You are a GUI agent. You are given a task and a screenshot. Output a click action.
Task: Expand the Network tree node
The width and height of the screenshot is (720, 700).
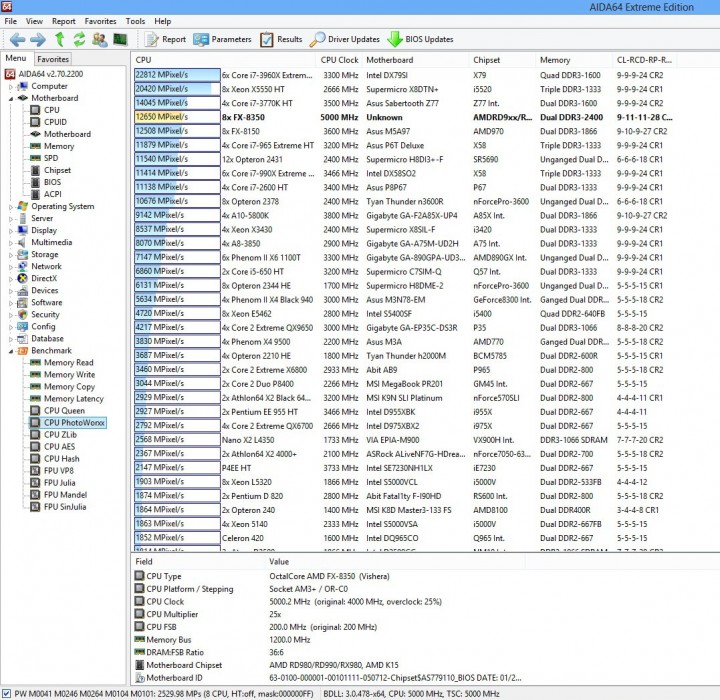pos(11,266)
